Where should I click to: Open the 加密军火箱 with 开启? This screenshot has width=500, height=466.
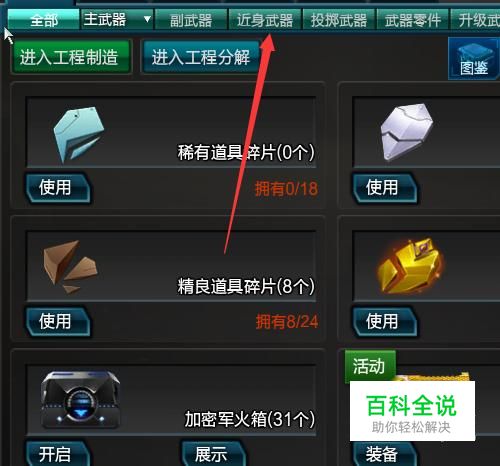[58, 453]
